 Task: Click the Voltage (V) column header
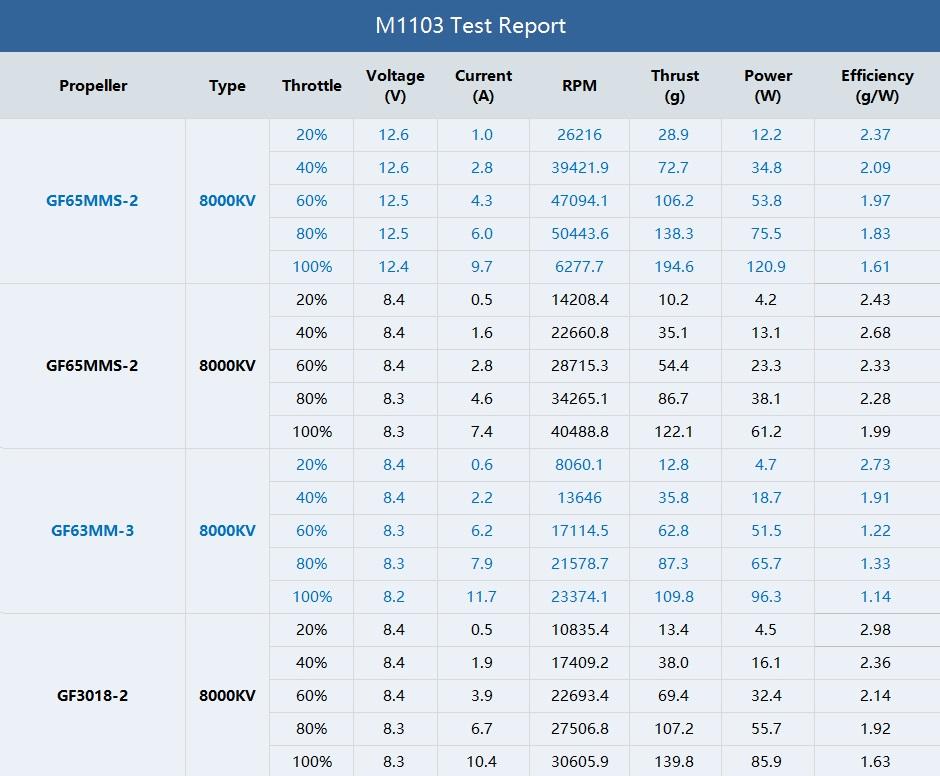pyautogui.click(x=395, y=86)
